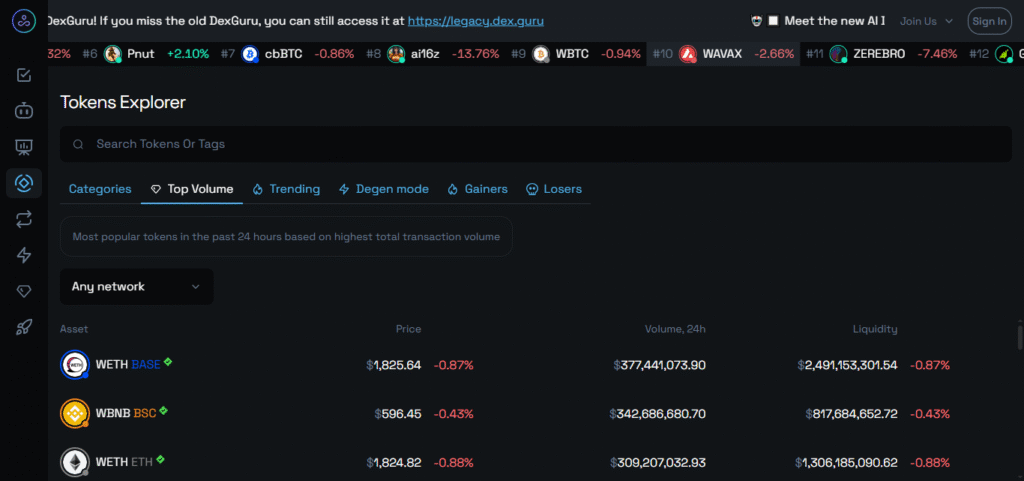Click the volume value $309,207,032.93
1024x481 pixels.
tap(658, 463)
